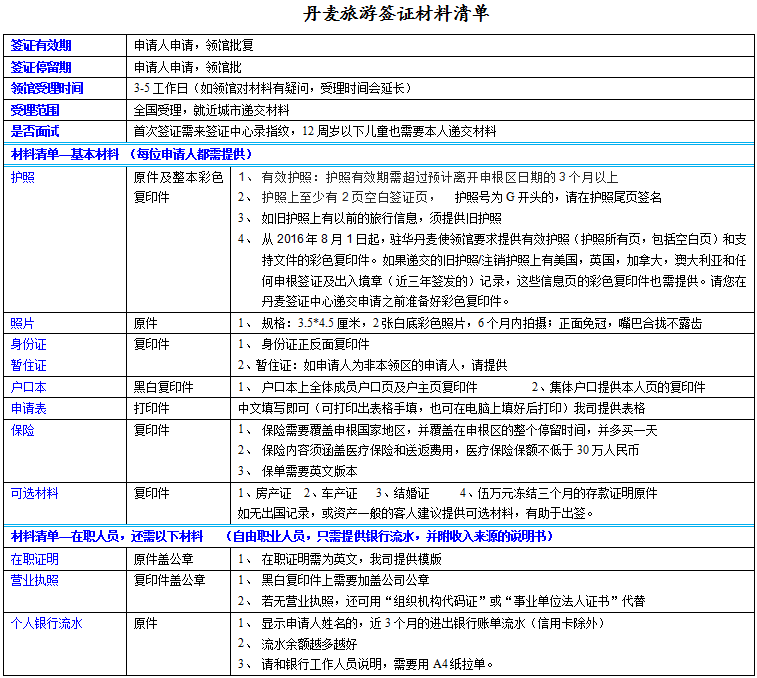Click the 有效护照 validity requirement line
The image size is (757, 678).
coord(428,177)
